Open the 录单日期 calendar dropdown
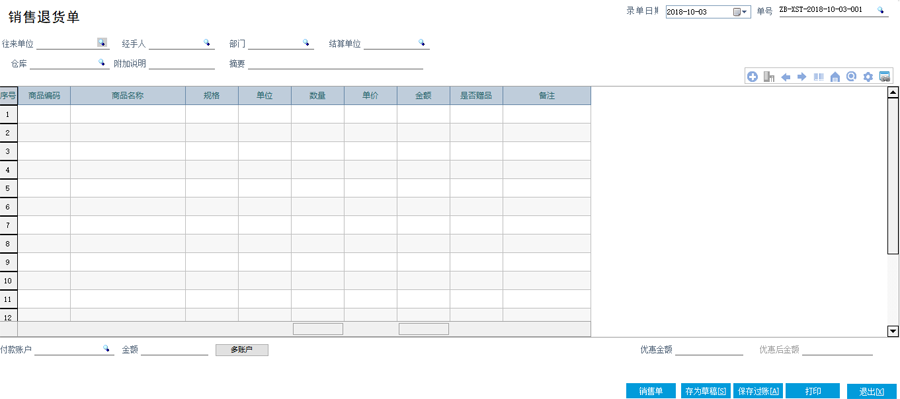This screenshot has height=399, width=900. tap(740, 12)
